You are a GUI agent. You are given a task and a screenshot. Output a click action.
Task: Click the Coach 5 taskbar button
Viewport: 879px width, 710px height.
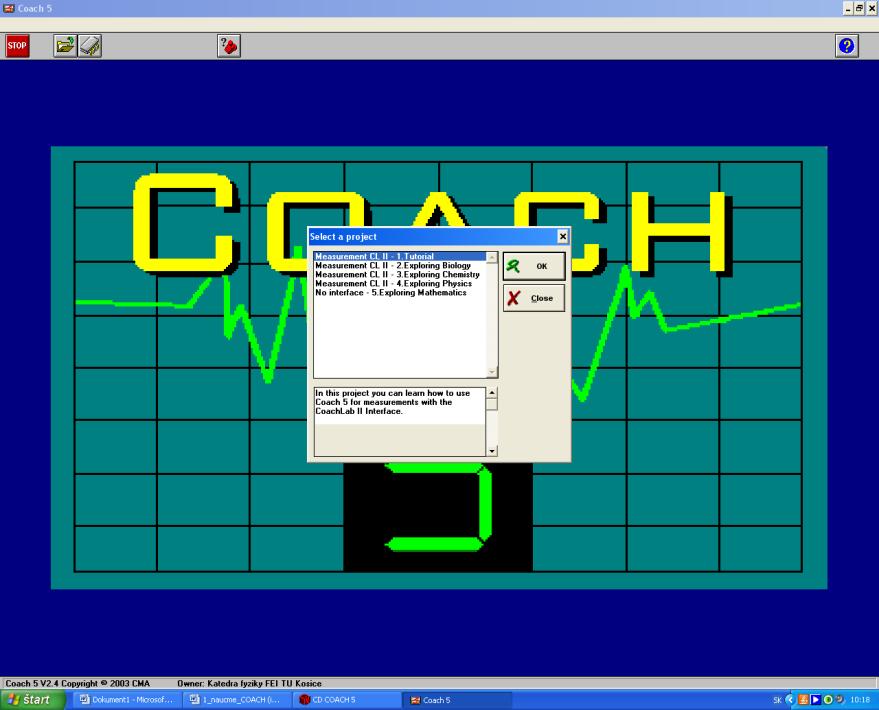click(x=457, y=700)
